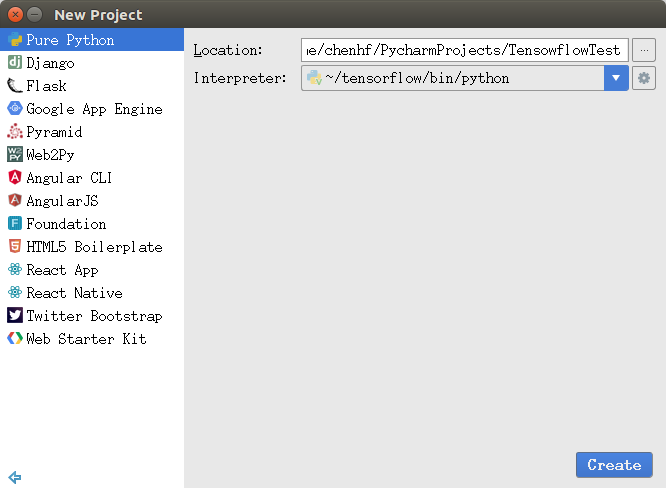666x488 pixels.
Task: Select Pure Python project type
Action: 92,39
